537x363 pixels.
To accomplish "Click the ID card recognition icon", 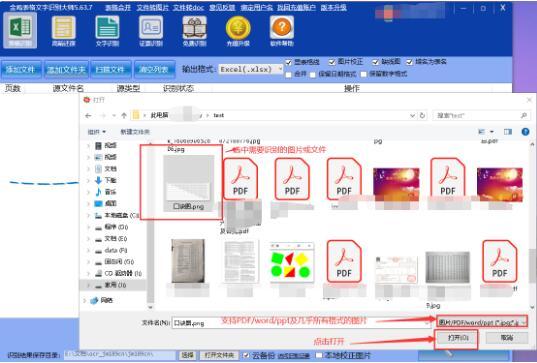I will click(151, 31).
